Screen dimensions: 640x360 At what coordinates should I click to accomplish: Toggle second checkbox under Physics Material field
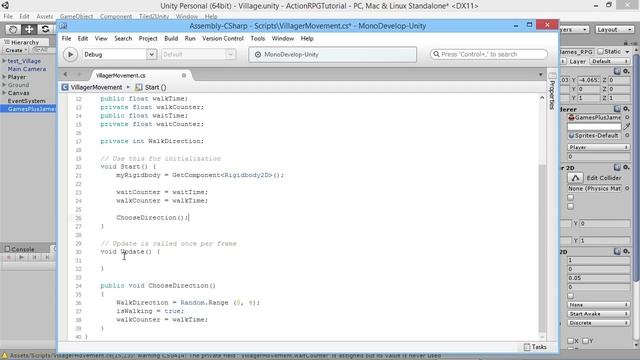[x=571, y=207]
